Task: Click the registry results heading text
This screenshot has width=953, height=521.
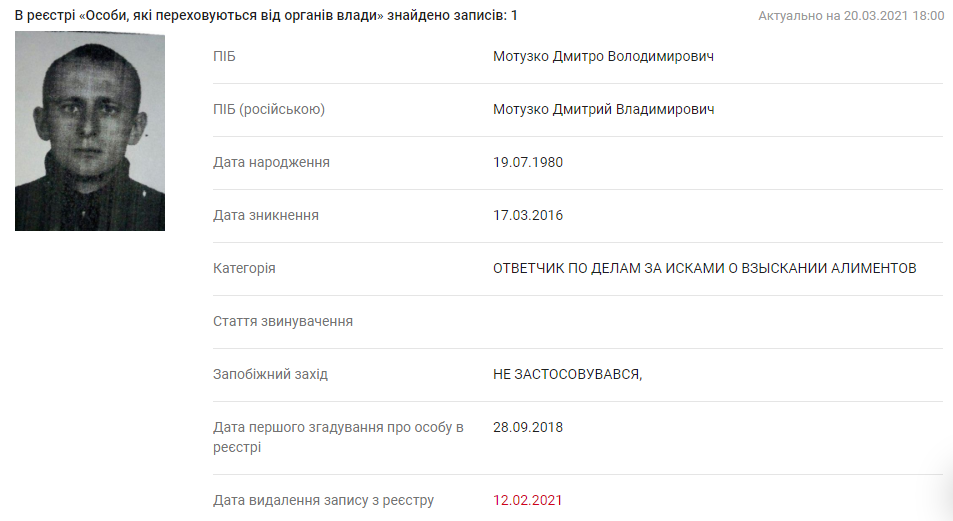Action: [266, 16]
